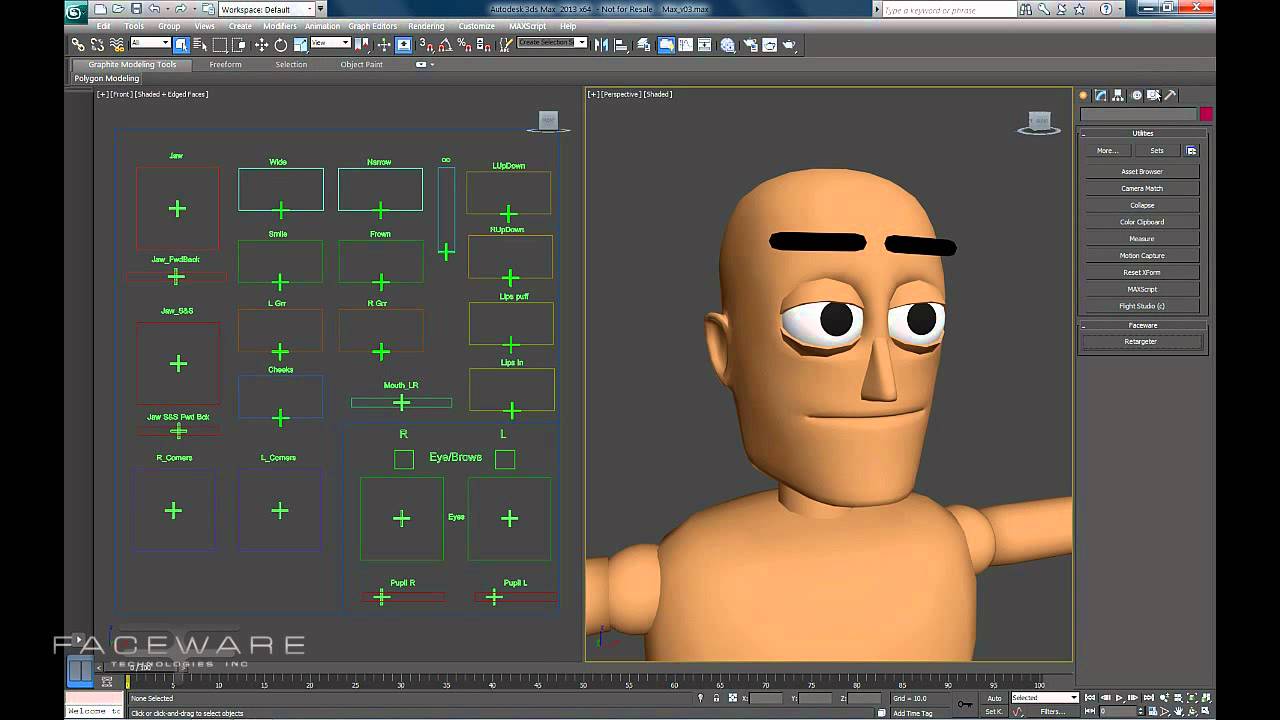Click the Reset XForm utility button
Image resolution: width=1280 pixels, height=720 pixels.
[x=1141, y=272]
